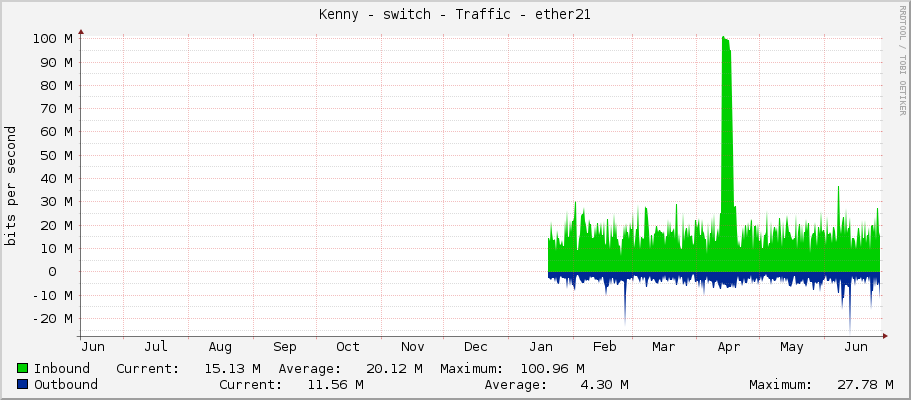Select the 'Outbound' legend label
The width and height of the screenshot is (911, 400).
coord(66,384)
